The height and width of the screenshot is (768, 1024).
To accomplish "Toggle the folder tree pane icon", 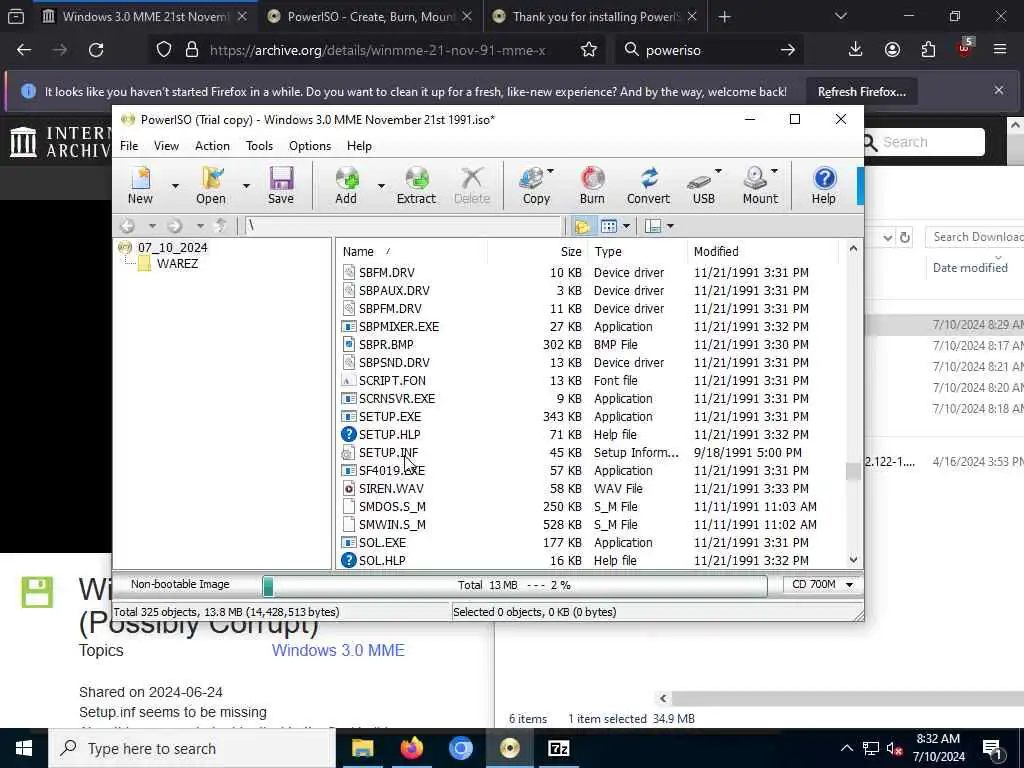I will pyautogui.click(x=582, y=226).
